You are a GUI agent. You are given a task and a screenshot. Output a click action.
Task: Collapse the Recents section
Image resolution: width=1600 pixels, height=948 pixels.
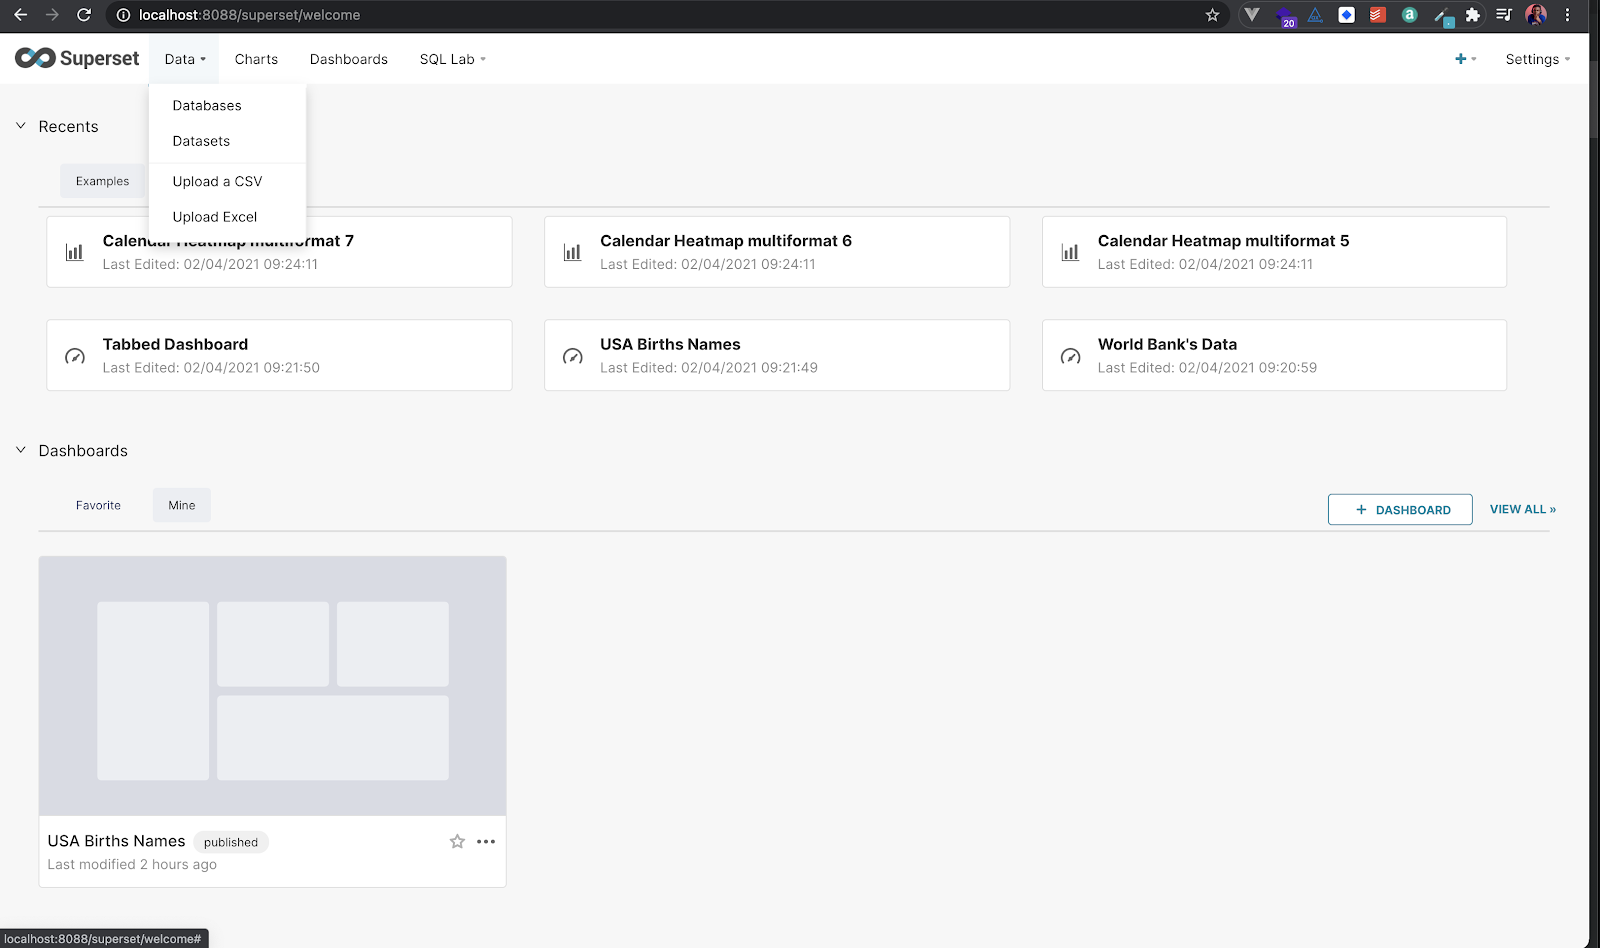(21, 126)
